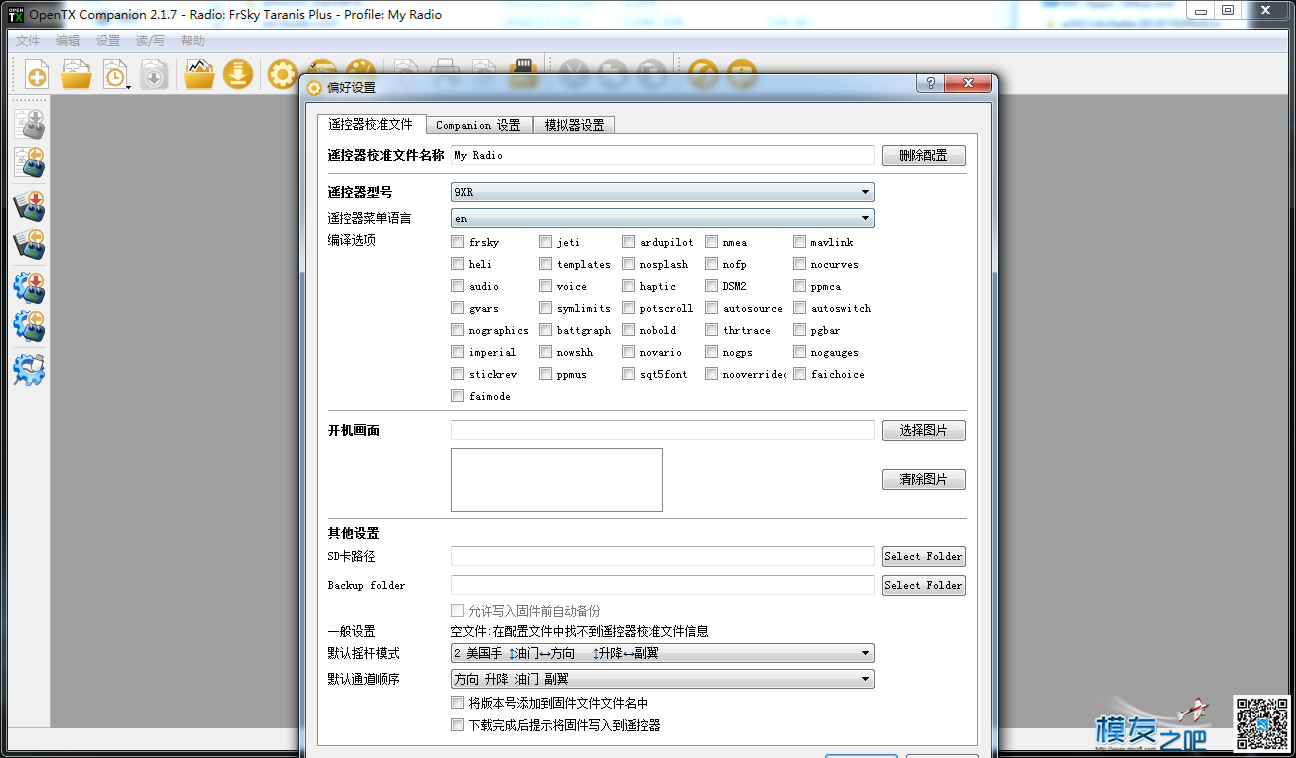The height and width of the screenshot is (758, 1296).
Task: Open the log file folder icon
Action: (199, 75)
